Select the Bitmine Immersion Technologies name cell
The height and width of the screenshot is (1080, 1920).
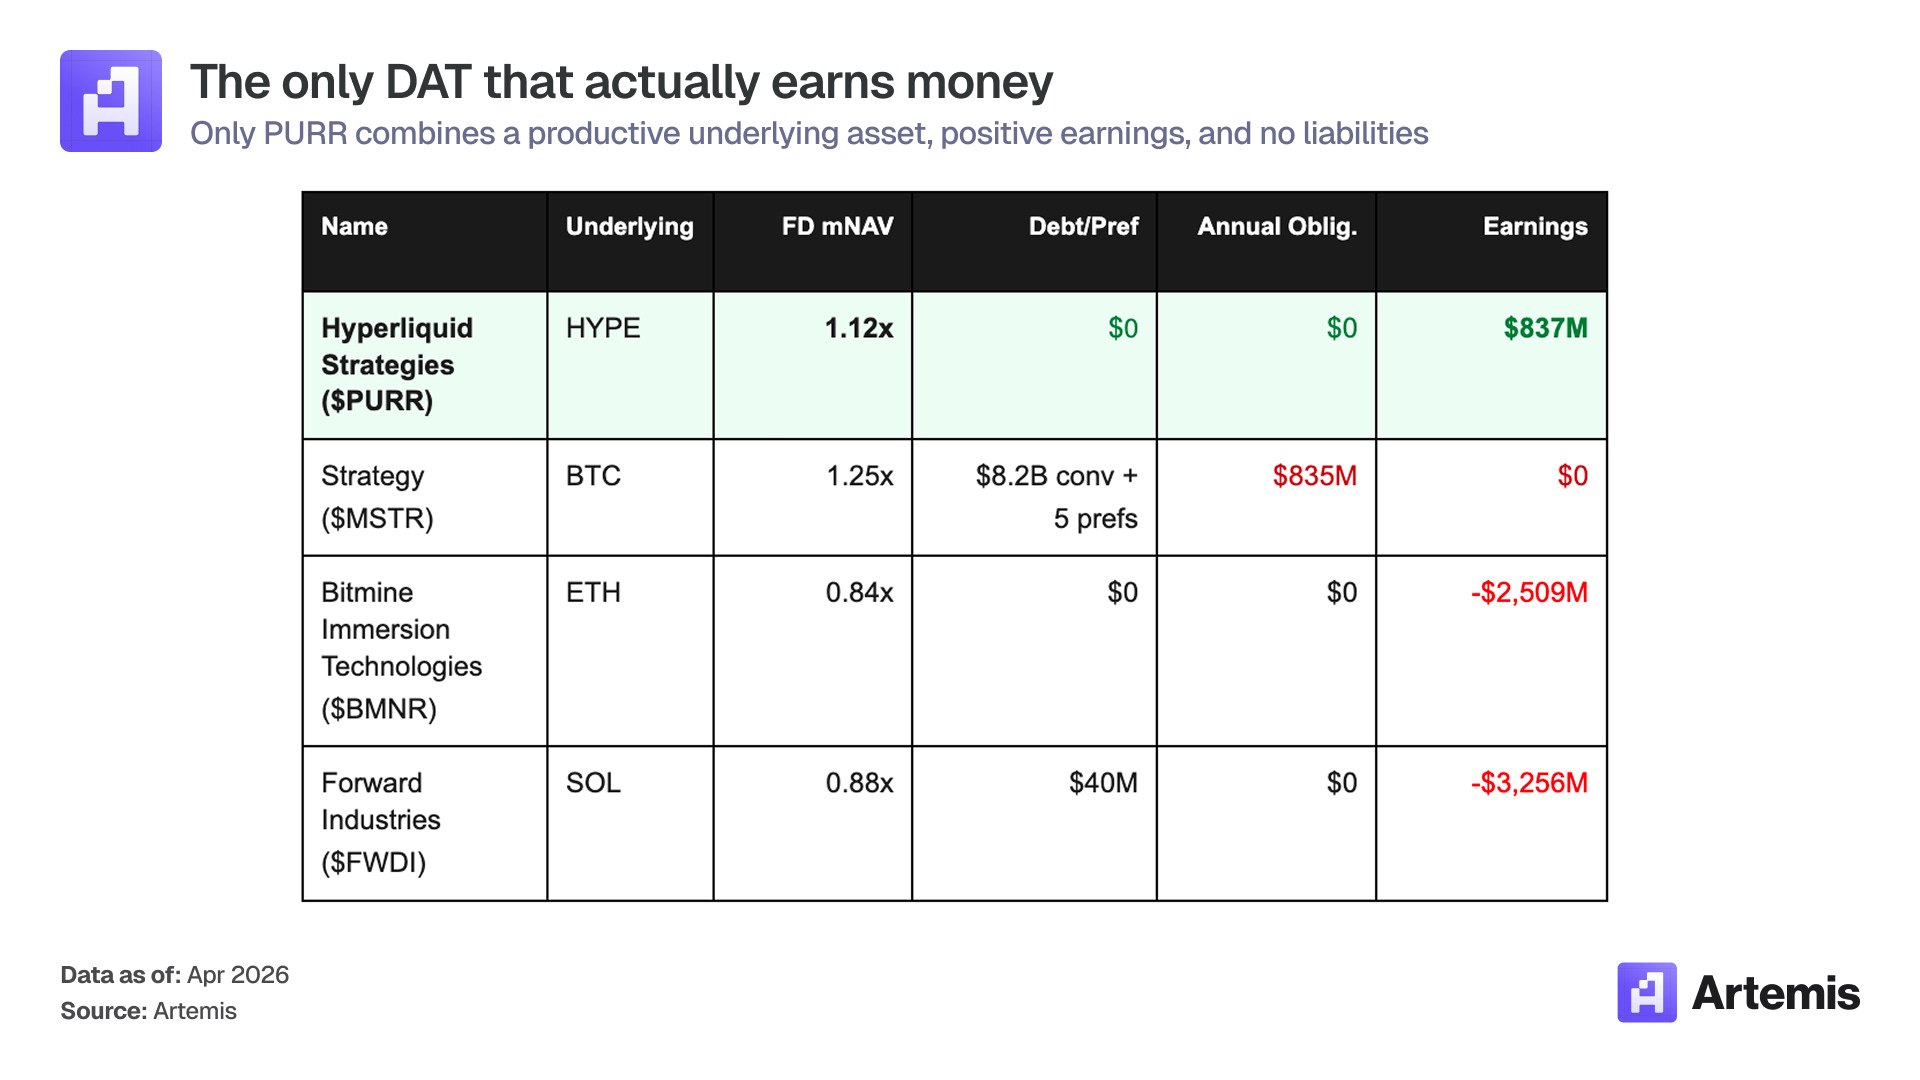click(401, 650)
